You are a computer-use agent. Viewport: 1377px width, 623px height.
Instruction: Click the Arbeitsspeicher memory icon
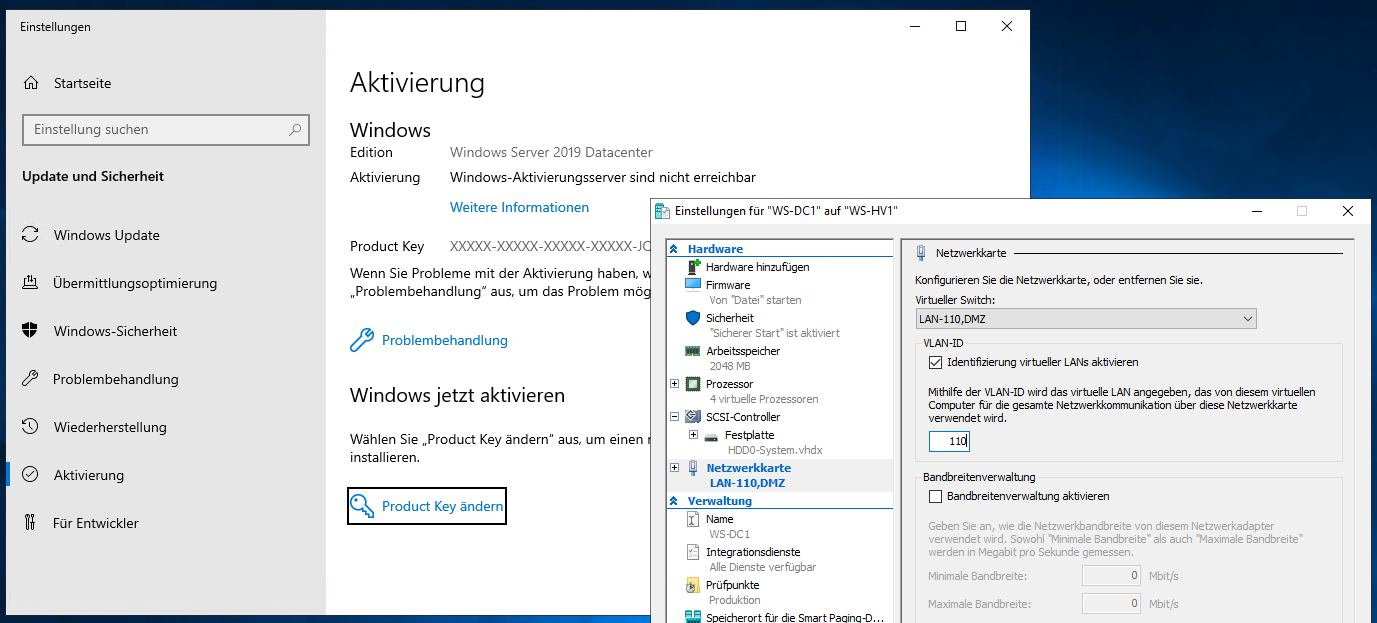693,351
